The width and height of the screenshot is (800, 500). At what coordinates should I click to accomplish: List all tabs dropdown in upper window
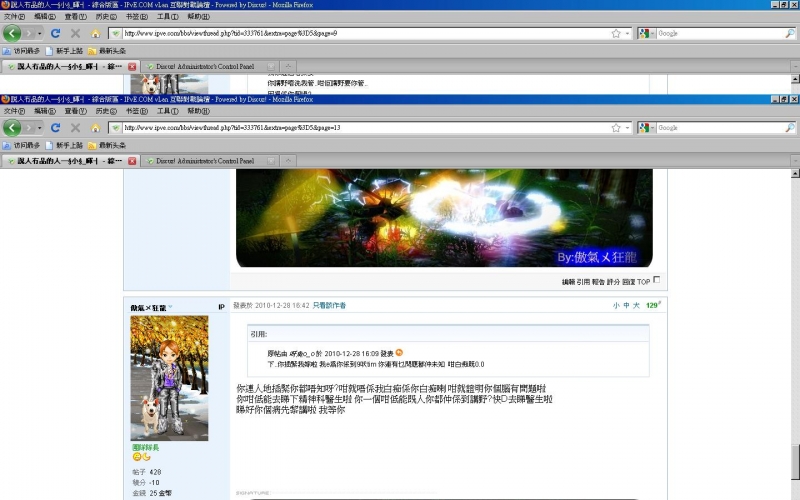(x=795, y=66)
